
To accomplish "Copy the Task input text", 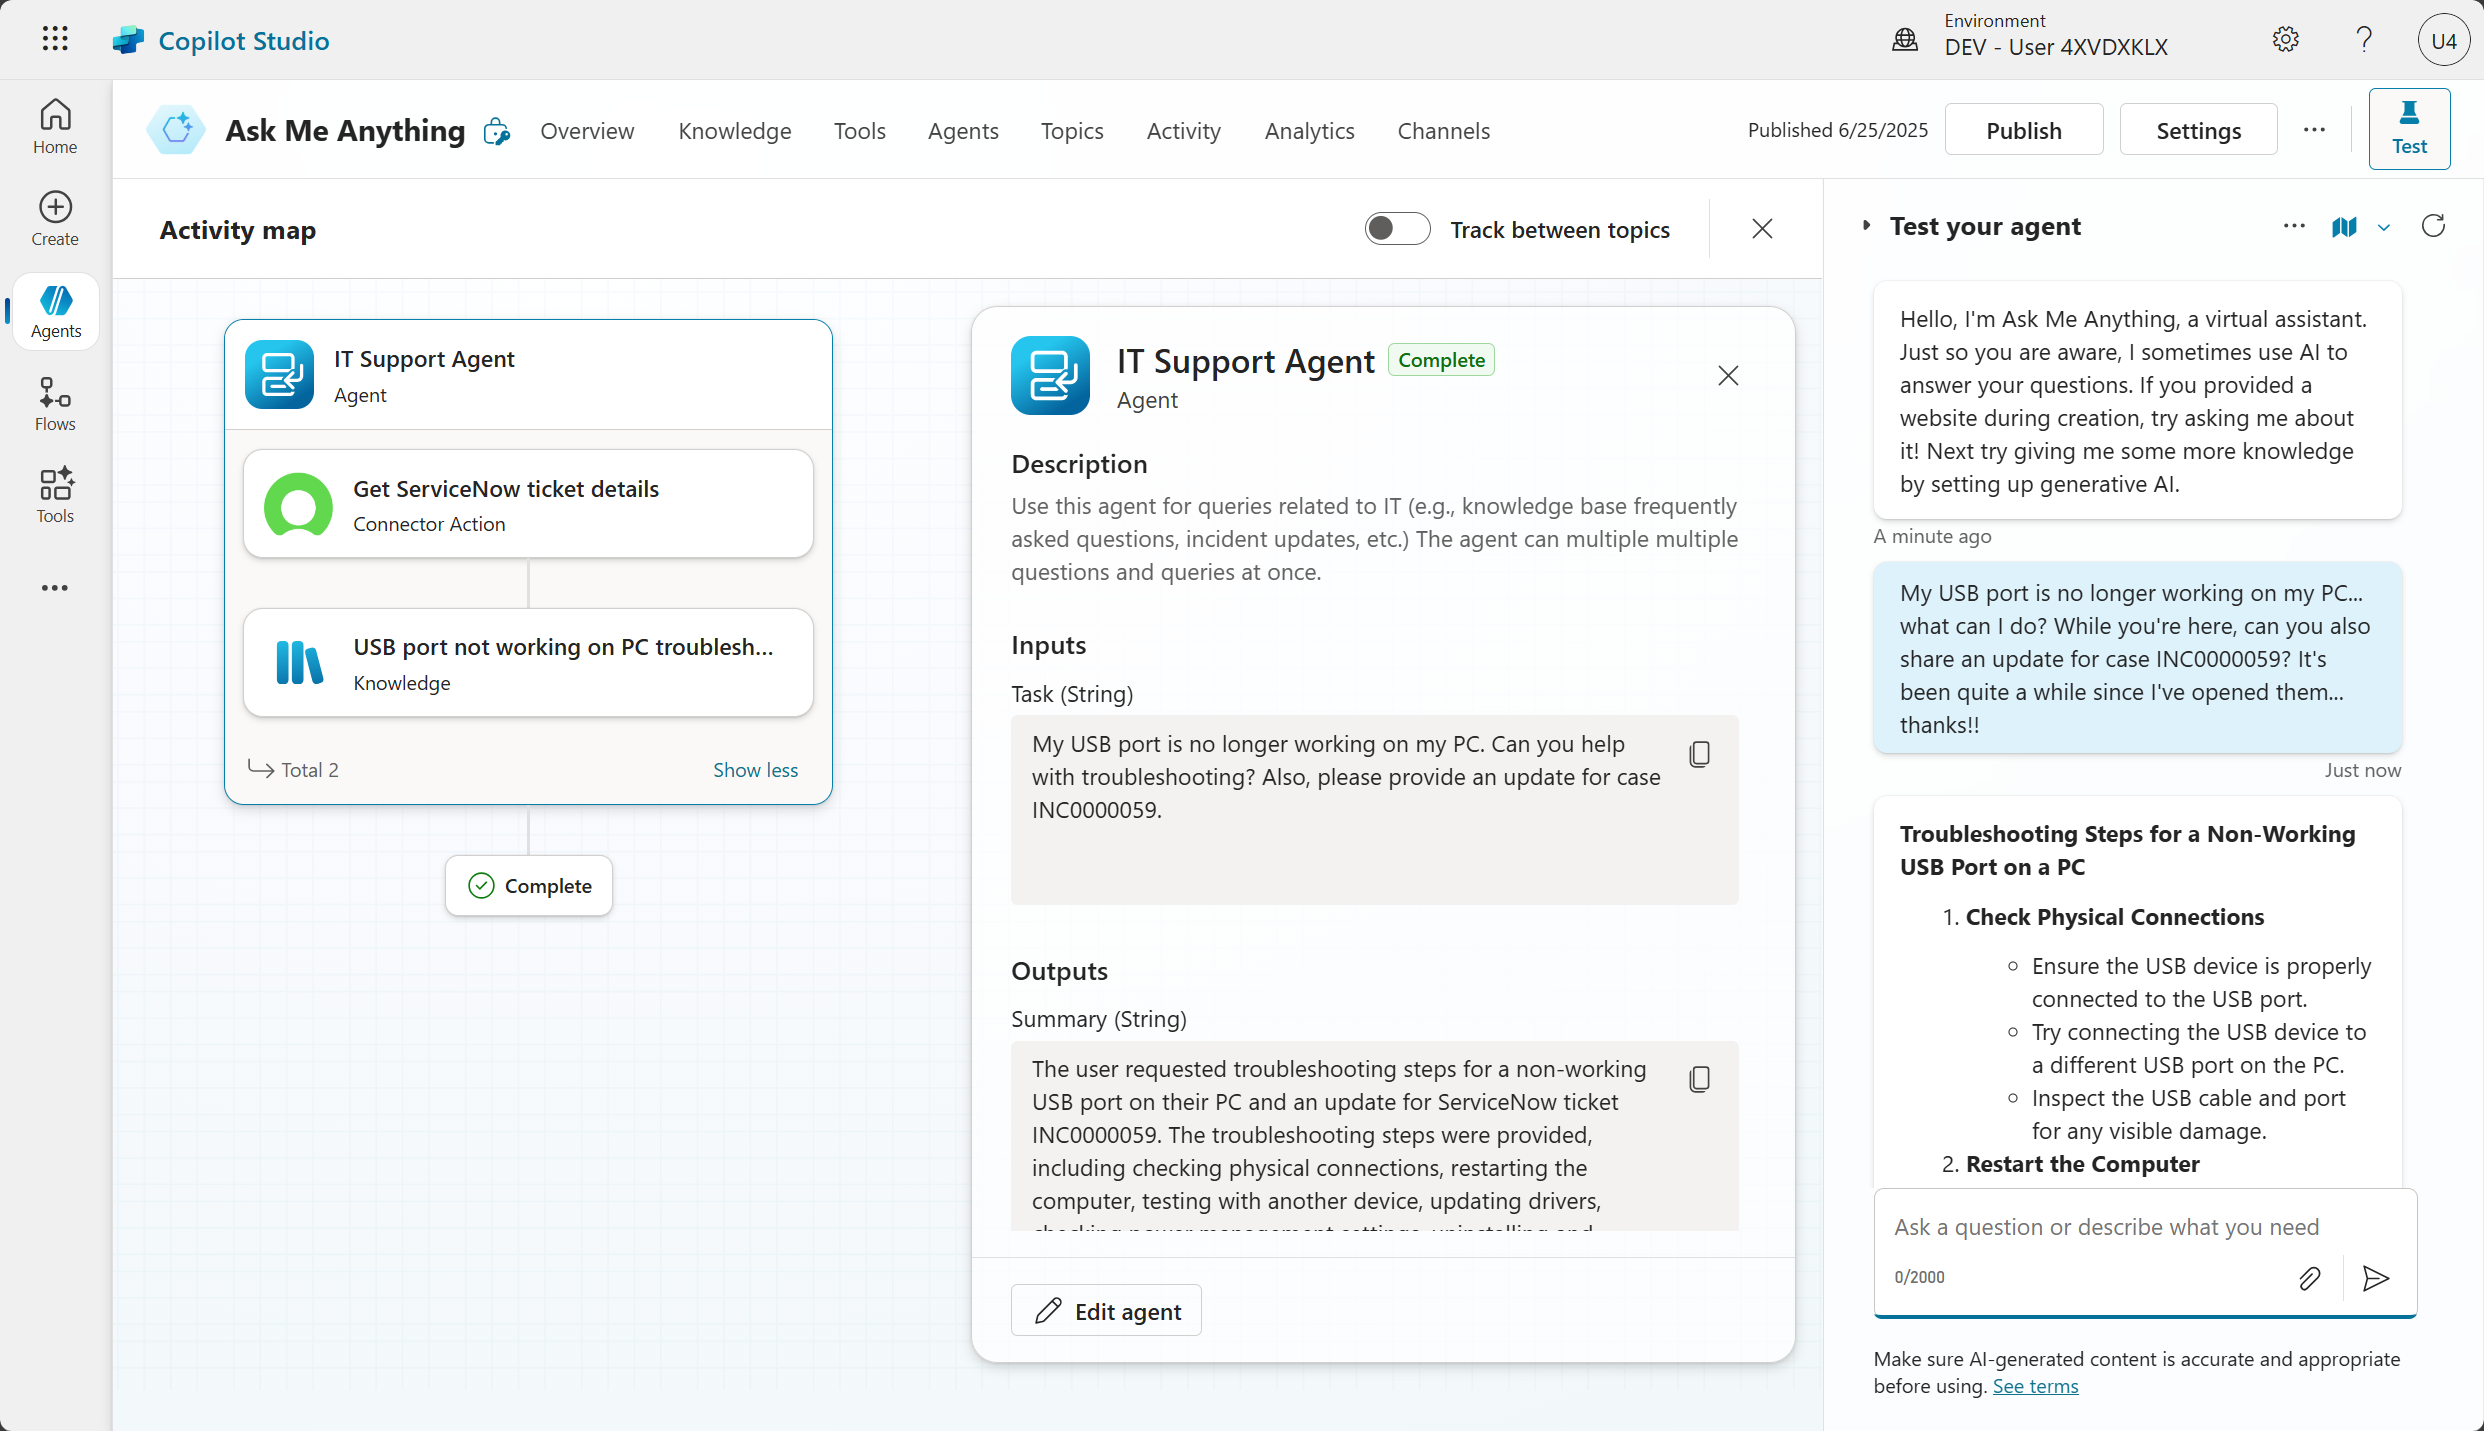I will point(1699,754).
